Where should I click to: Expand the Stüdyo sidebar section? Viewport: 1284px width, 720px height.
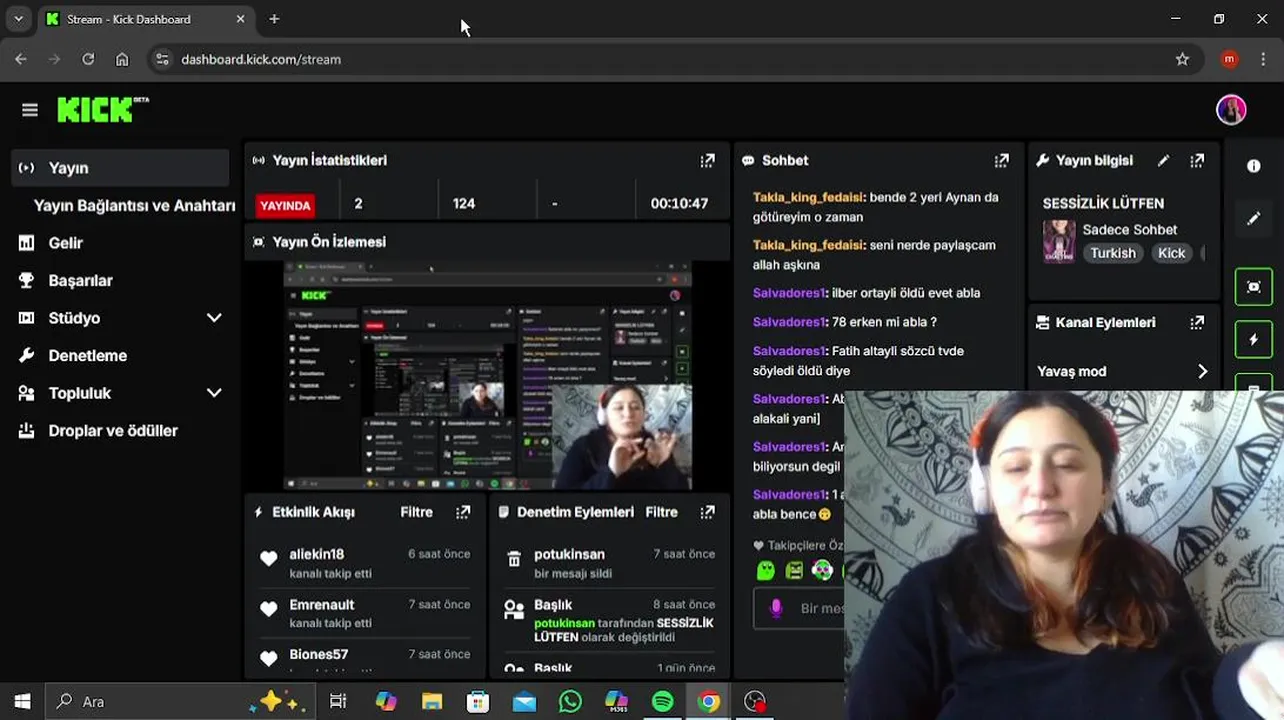tap(214, 318)
